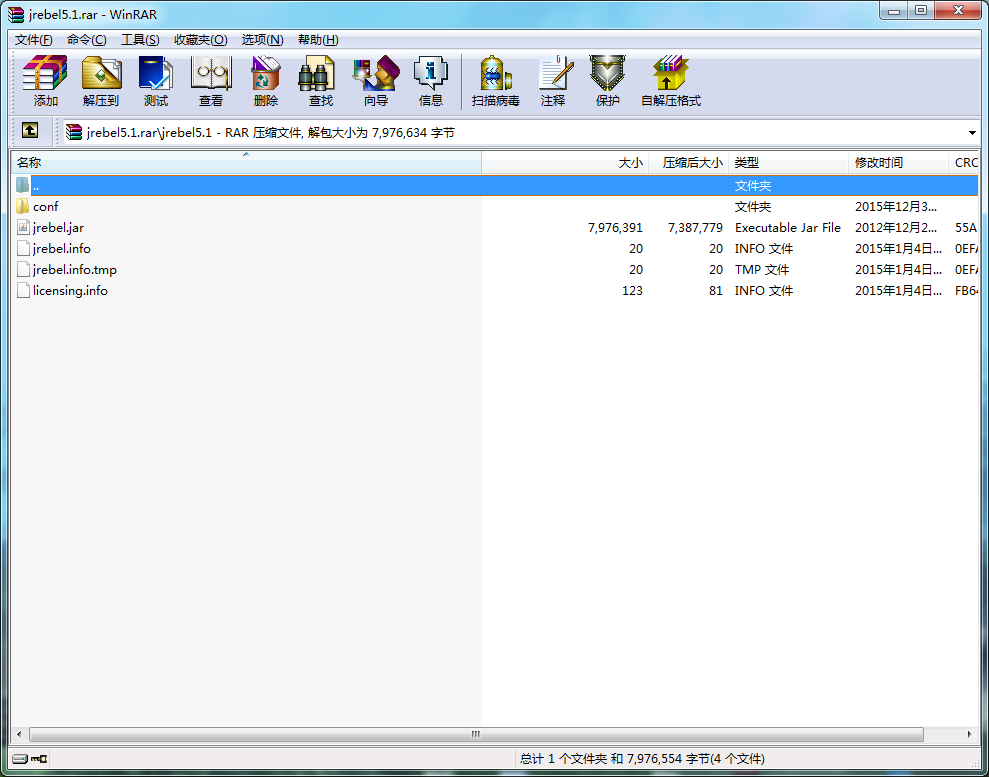Click the licensing.info file icon
Viewport: 989px width, 777px height.
(23, 290)
